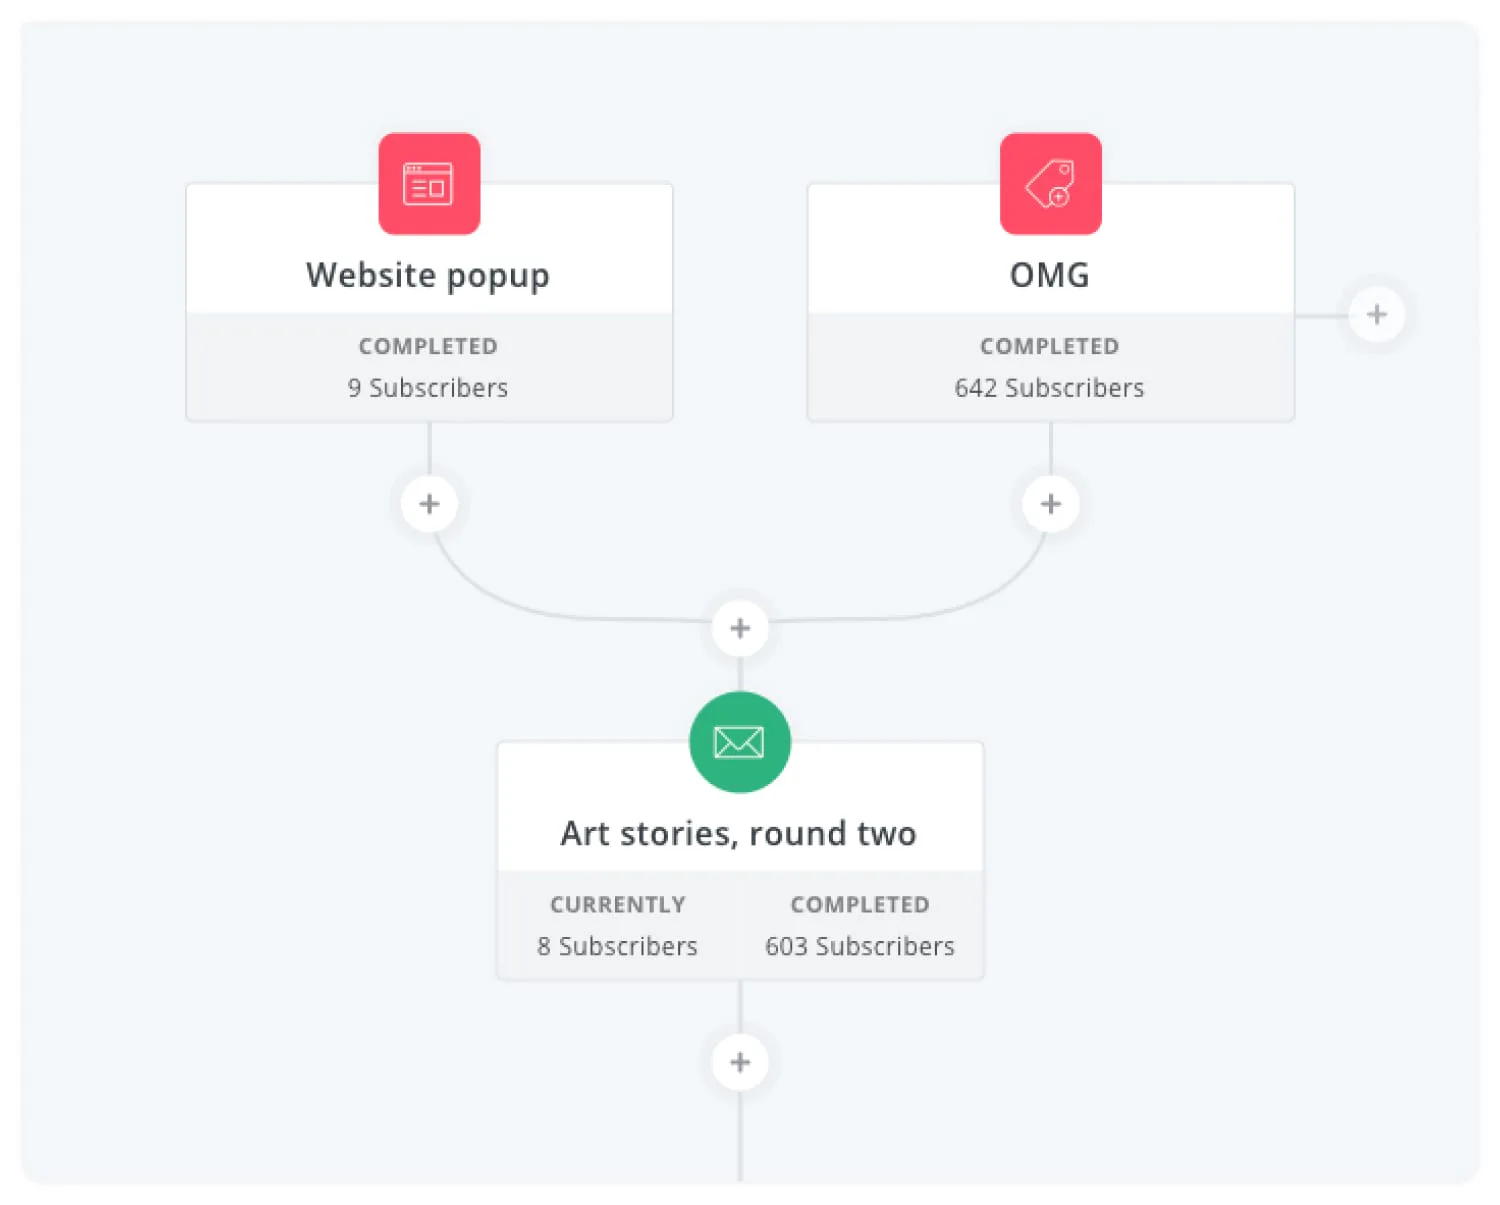Click CURRENTLY label in Art stories node
The image size is (1500, 1205).
[617, 904]
